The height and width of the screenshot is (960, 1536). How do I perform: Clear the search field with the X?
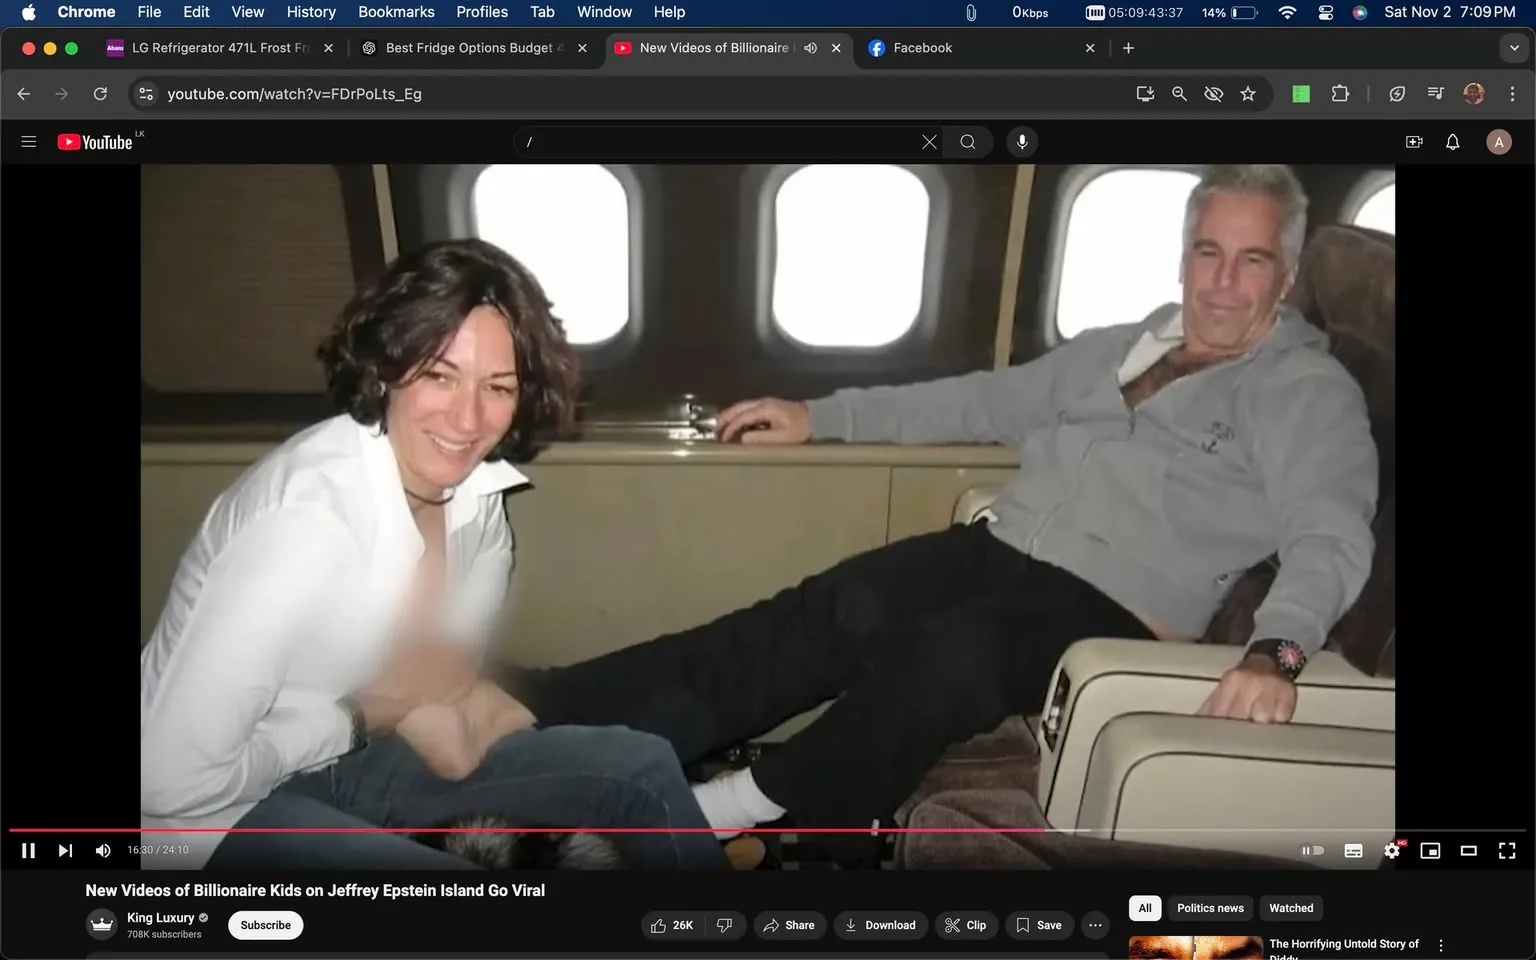(928, 141)
